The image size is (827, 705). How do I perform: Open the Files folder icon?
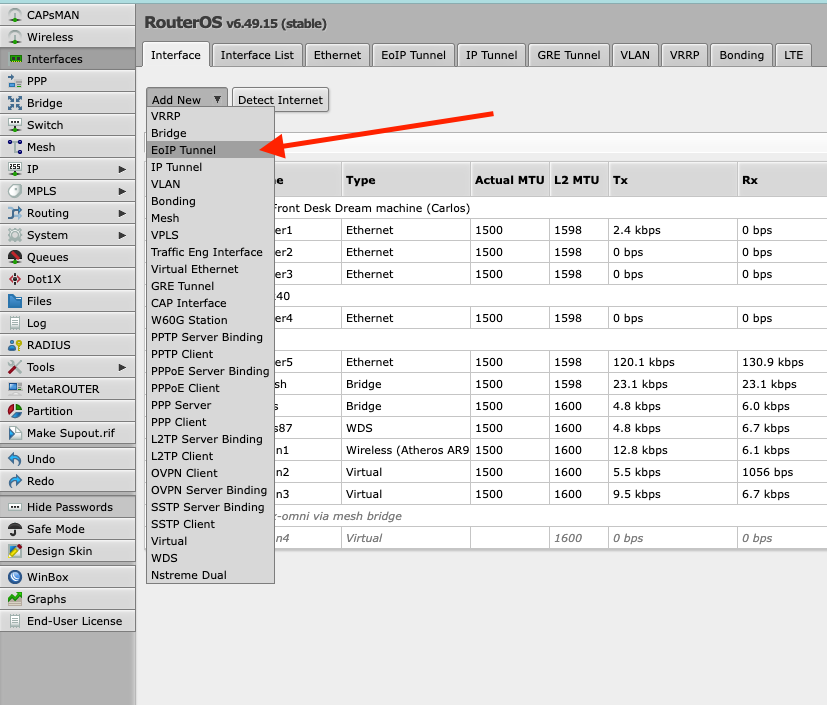point(15,301)
